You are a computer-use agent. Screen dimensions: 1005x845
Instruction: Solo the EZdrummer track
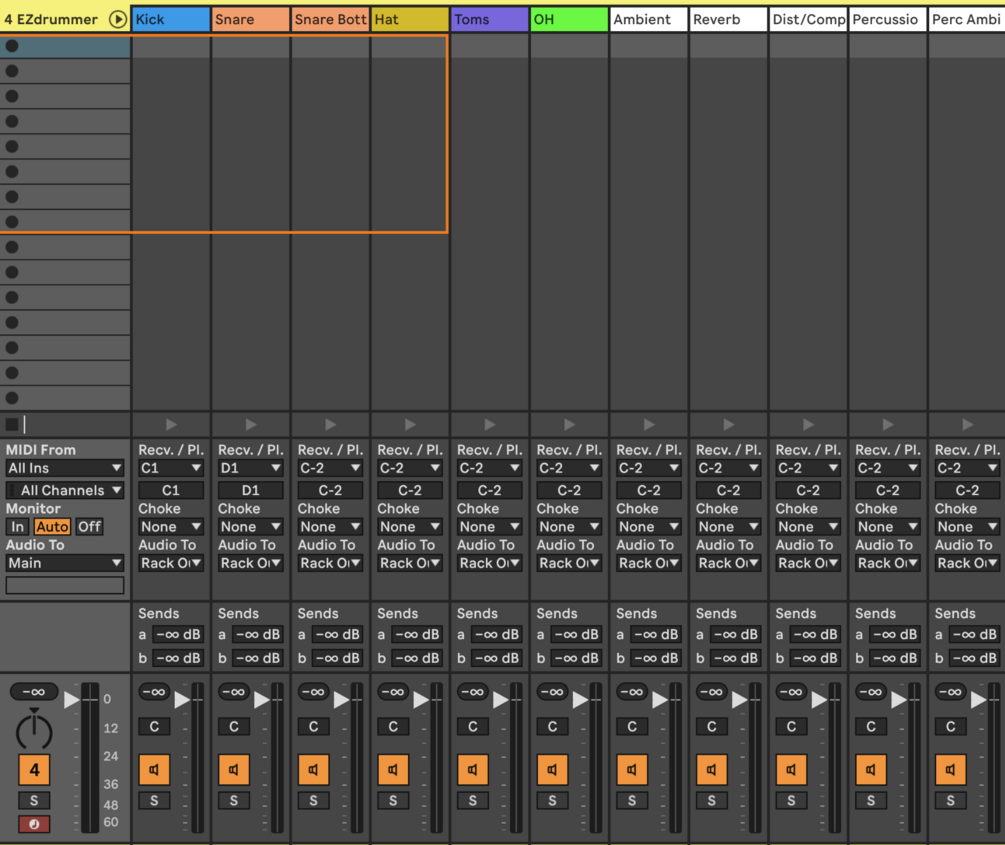(x=34, y=800)
